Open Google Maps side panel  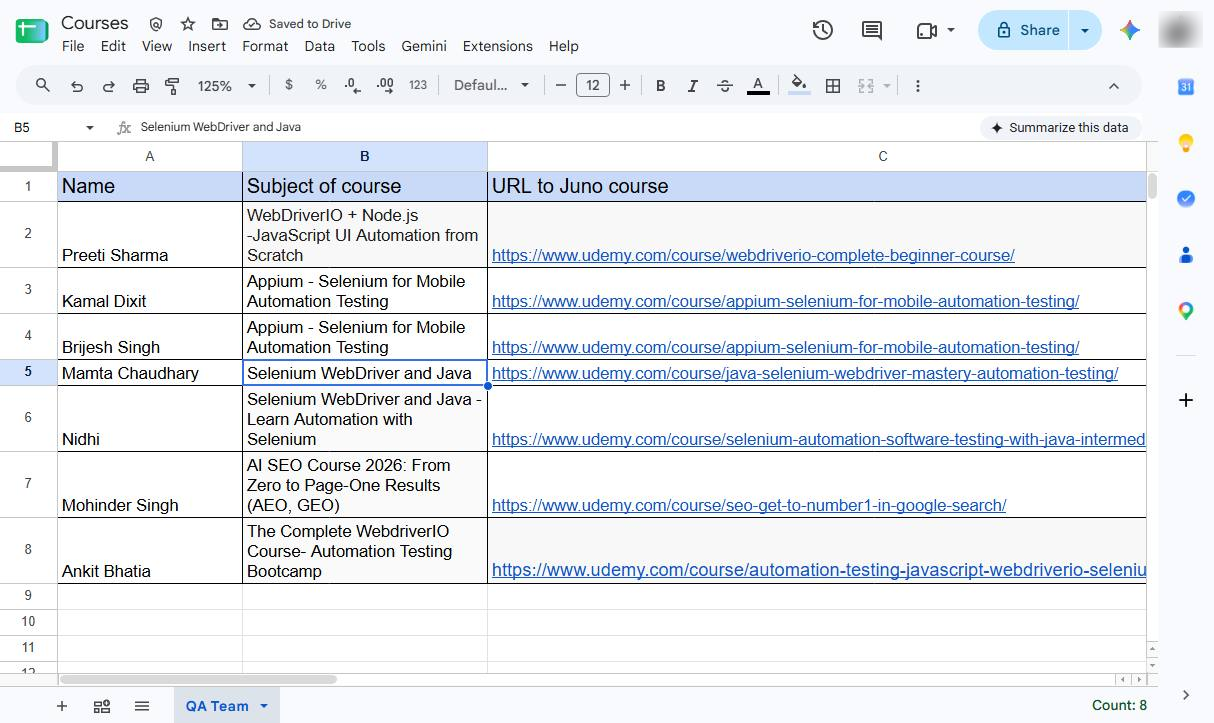point(1186,311)
